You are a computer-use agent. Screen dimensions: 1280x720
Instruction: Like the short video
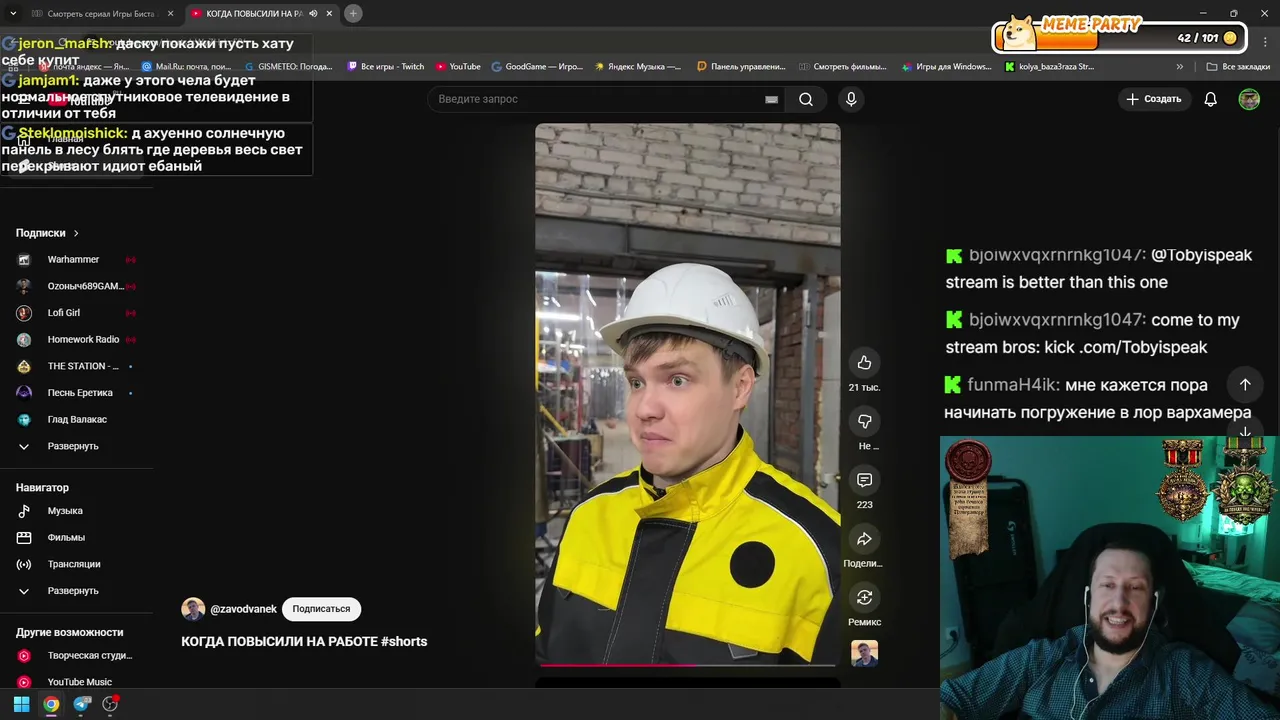864,363
